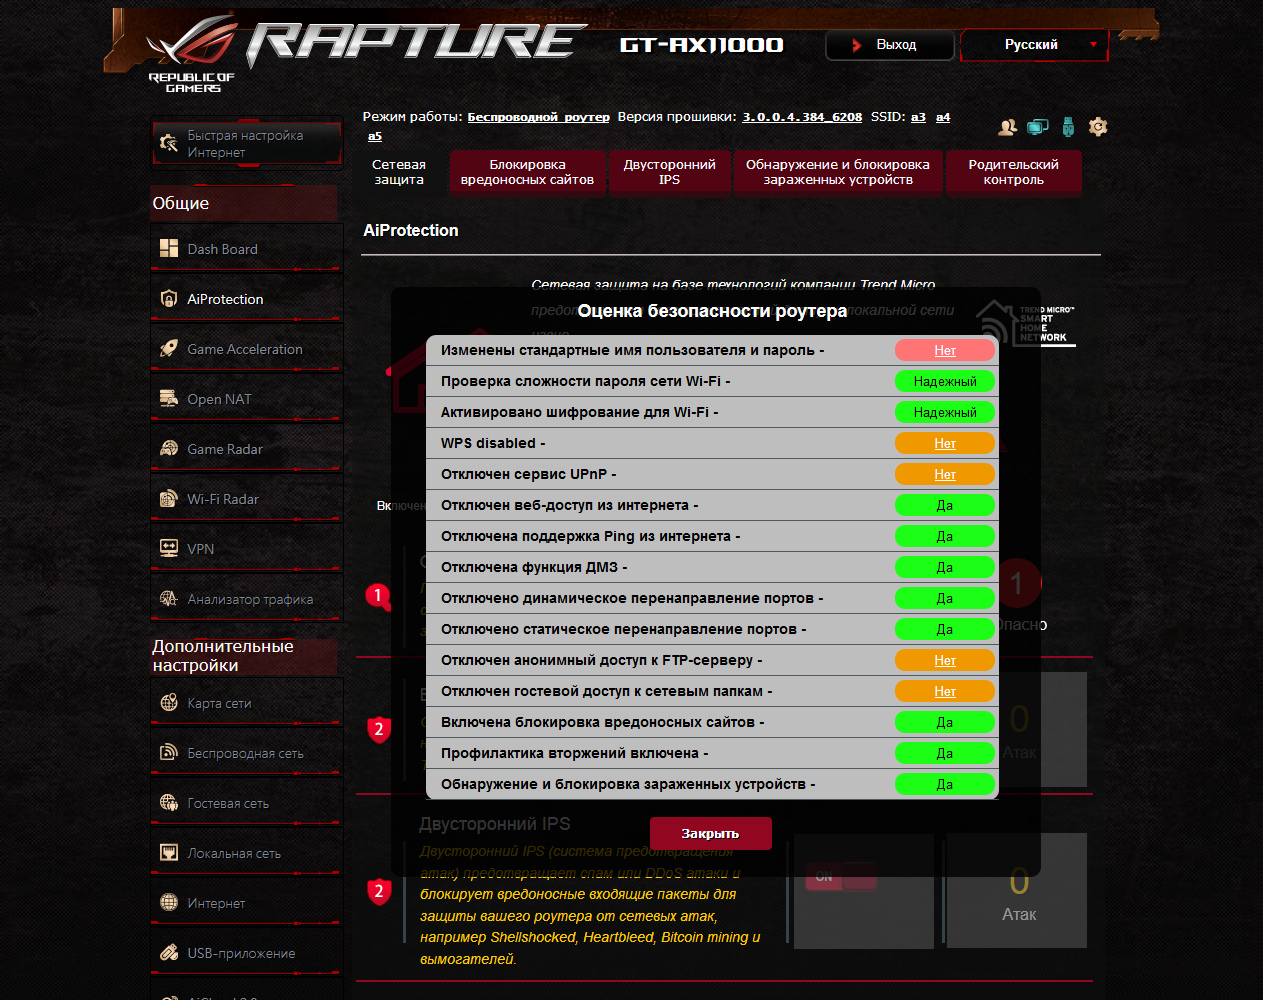Click the Trend Micro Smart Home Network logo
Image resolution: width=1263 pixels, height=1000 pixels.
(x=1027, y=323)
